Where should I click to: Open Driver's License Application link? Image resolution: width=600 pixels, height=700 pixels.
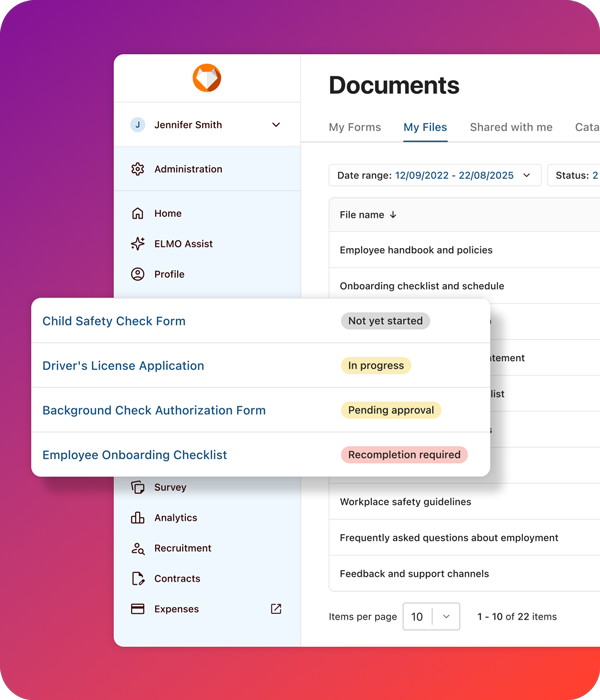tap(123, 366)
